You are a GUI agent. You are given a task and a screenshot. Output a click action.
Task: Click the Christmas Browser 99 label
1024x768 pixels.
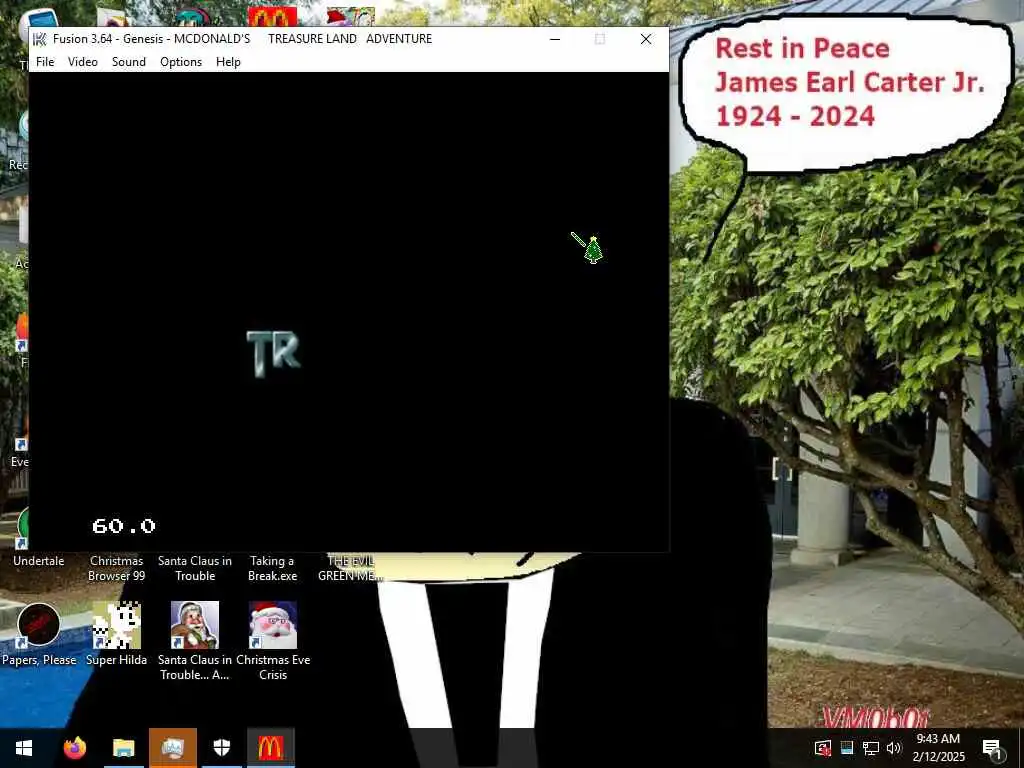[x=116, y=568]
